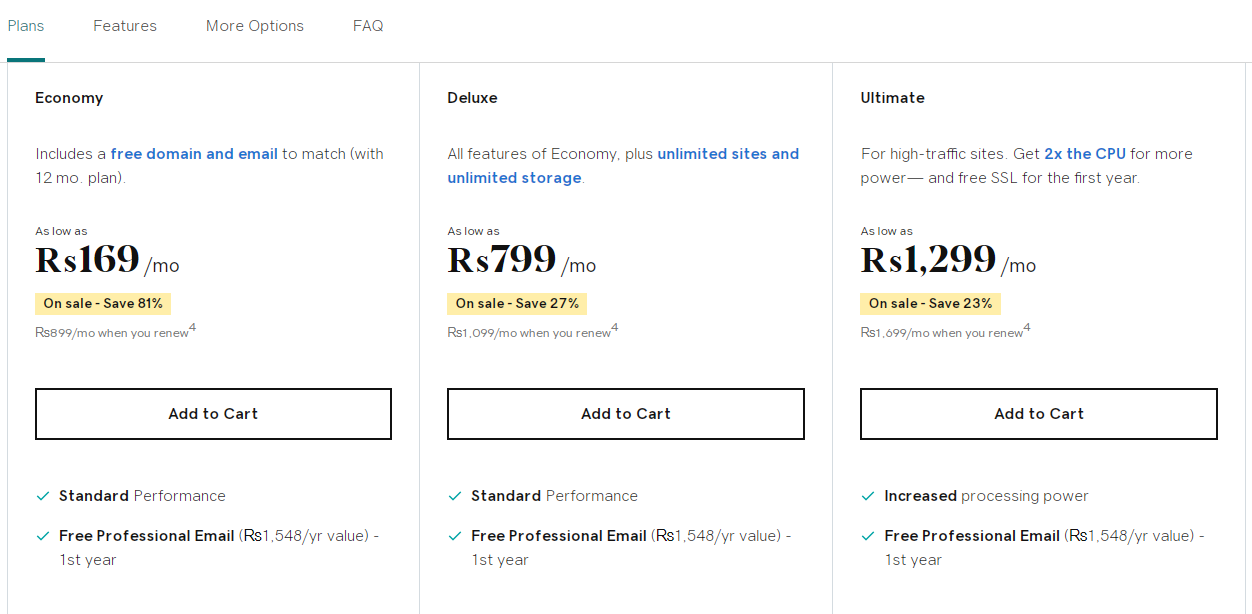Add the Deluxe plan to cart
1252x614 pixels.
pos(626,414)
